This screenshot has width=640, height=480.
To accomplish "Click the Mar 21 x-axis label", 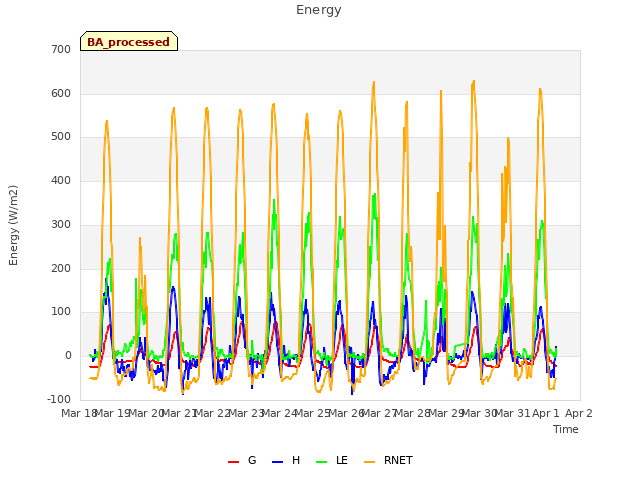I will point(178,413).
